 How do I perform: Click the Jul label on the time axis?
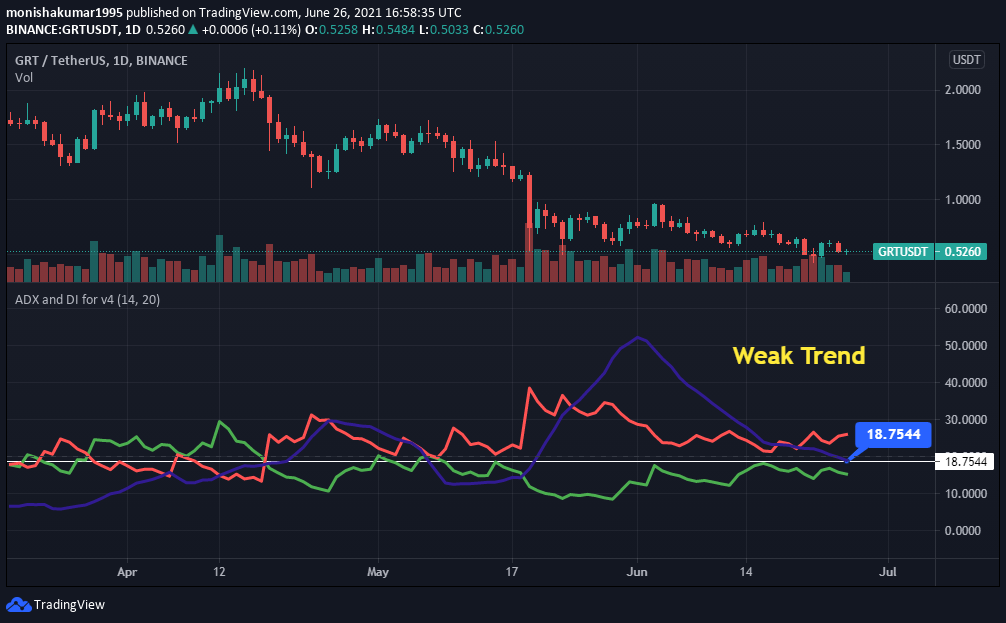tap(887, 571)
